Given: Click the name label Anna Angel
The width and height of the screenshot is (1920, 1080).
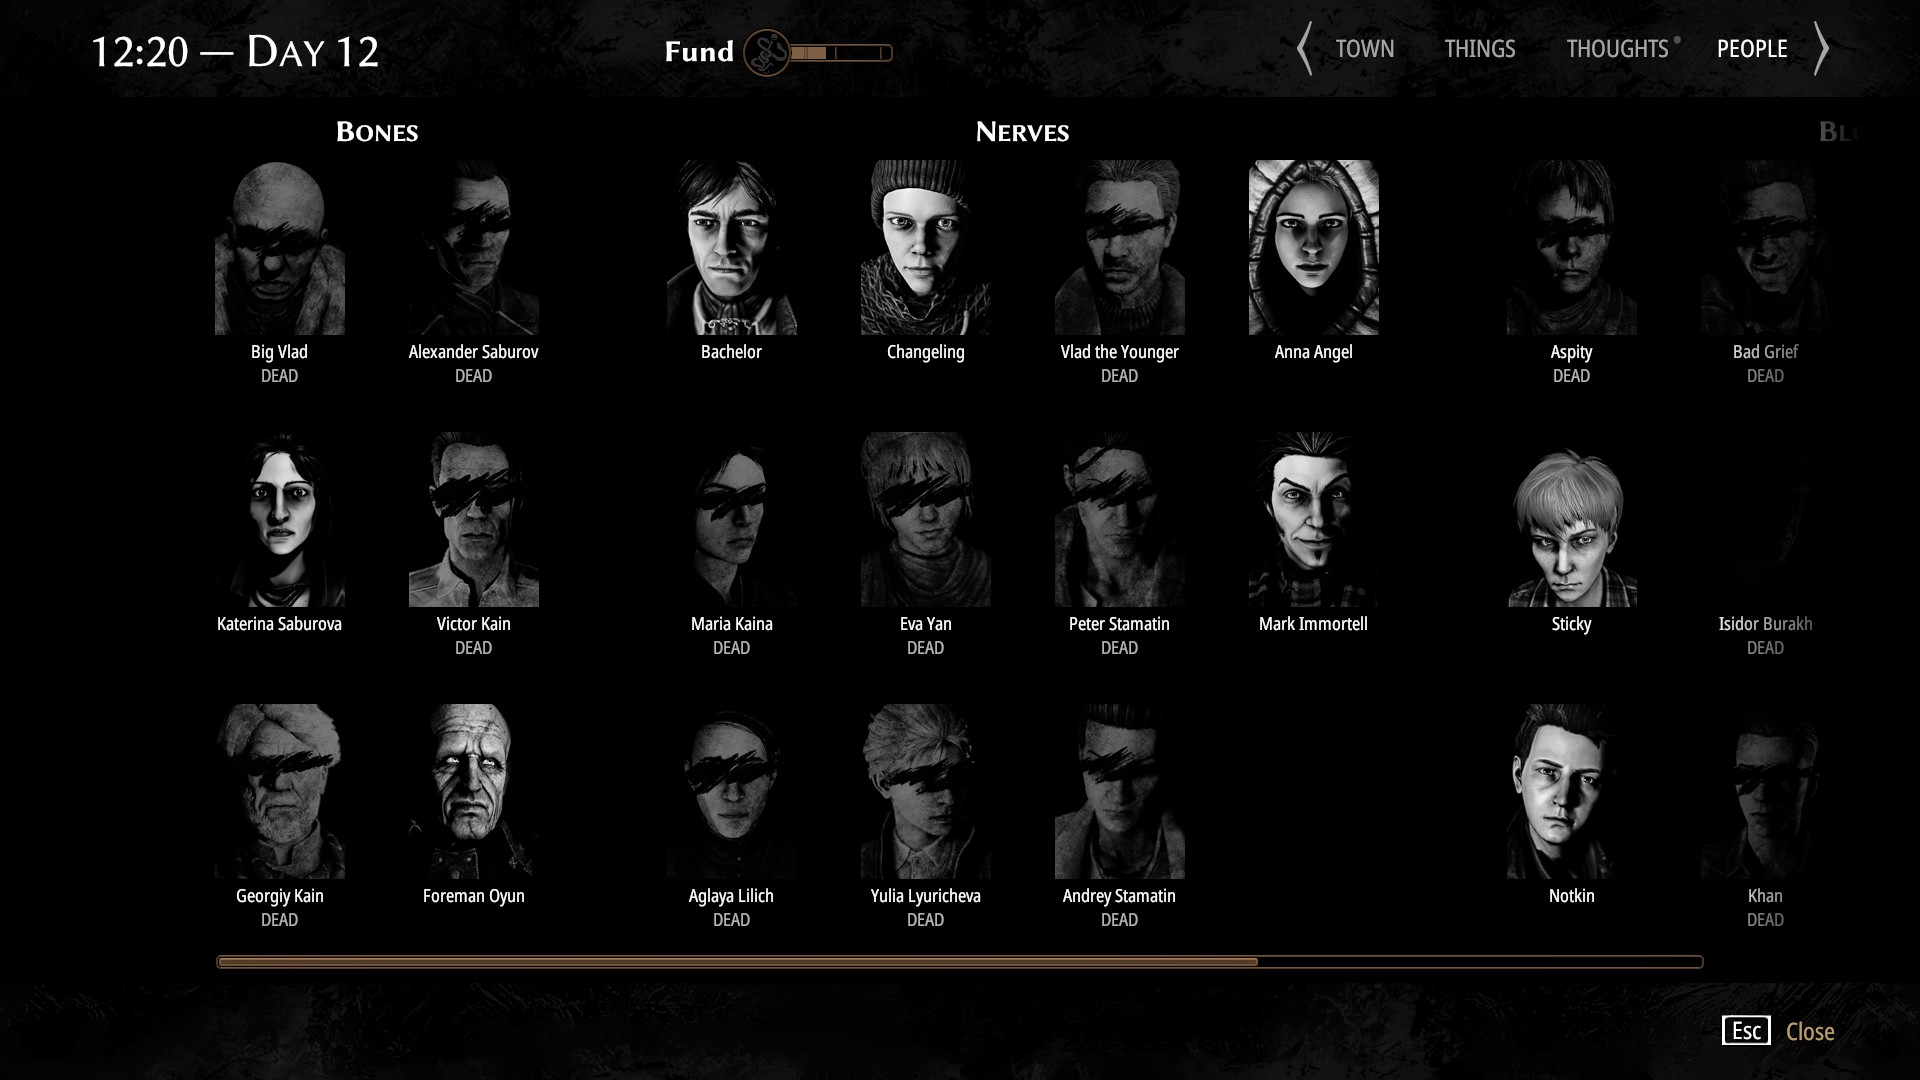Looking at the screenshot, I should (x=1313, y=352).
